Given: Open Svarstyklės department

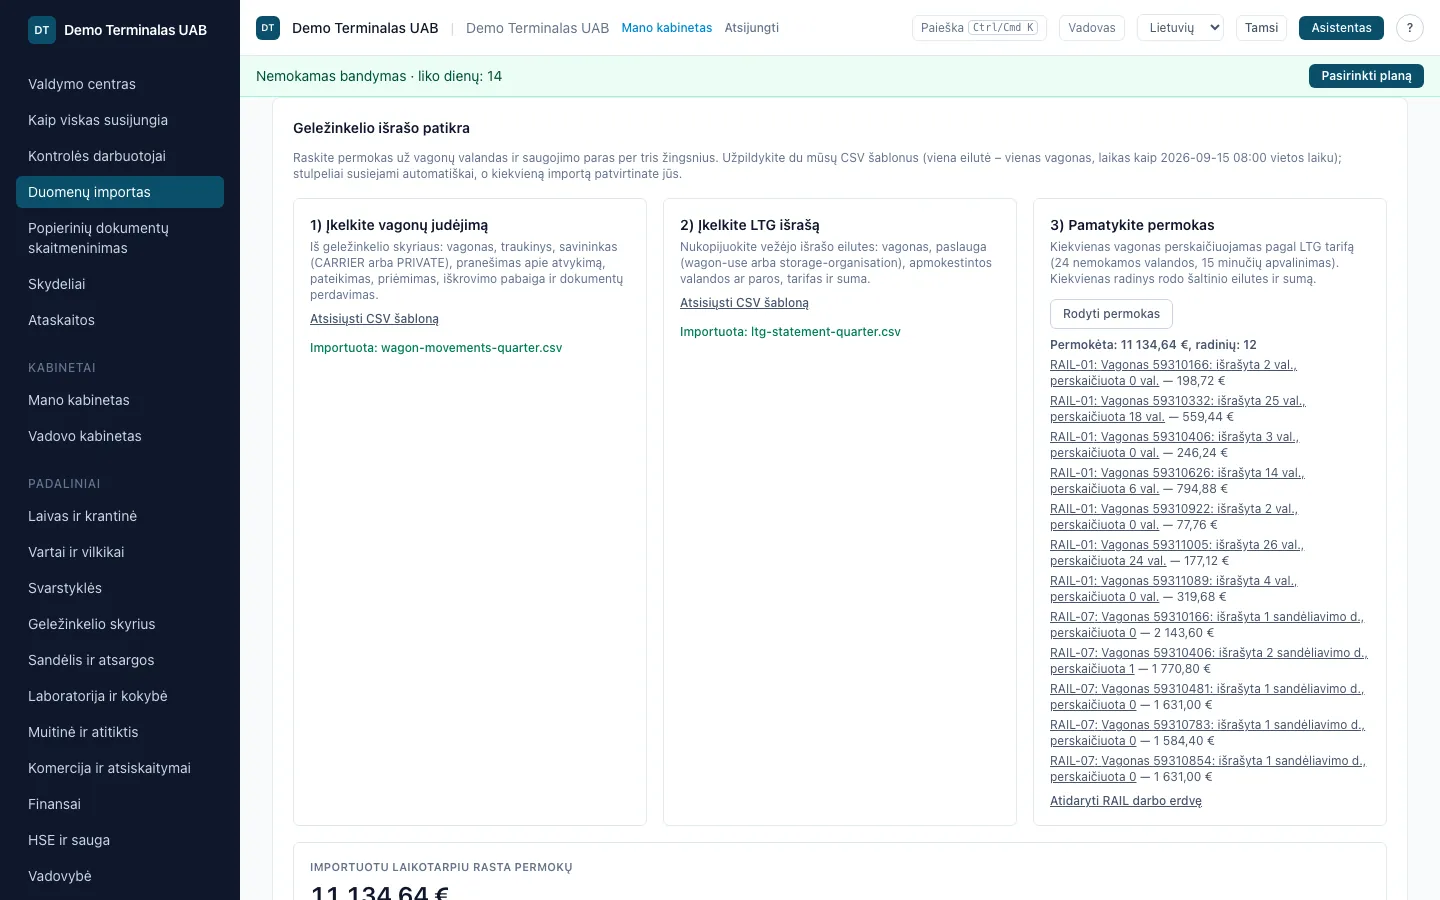Looking at the screenshot, I should tap(120, 588).
